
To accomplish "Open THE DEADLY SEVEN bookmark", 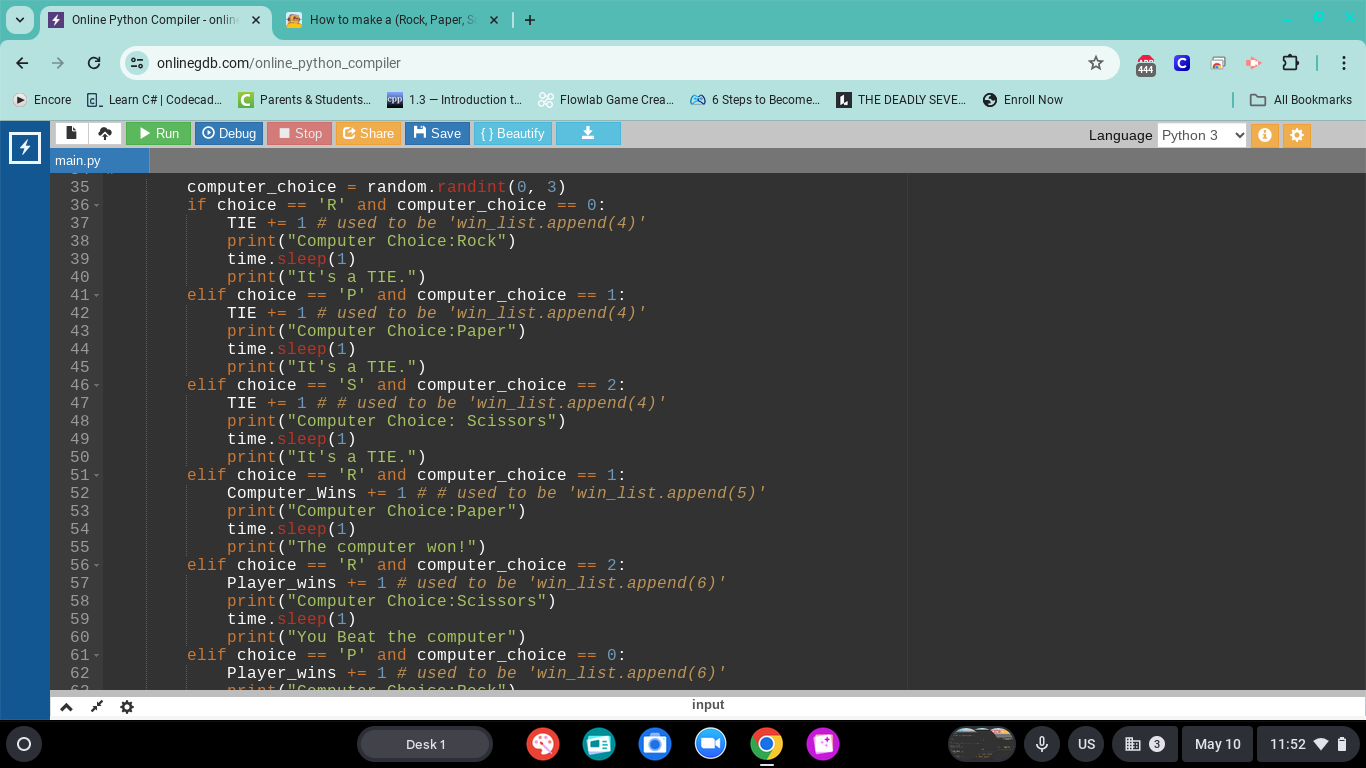I will [903, 100].
